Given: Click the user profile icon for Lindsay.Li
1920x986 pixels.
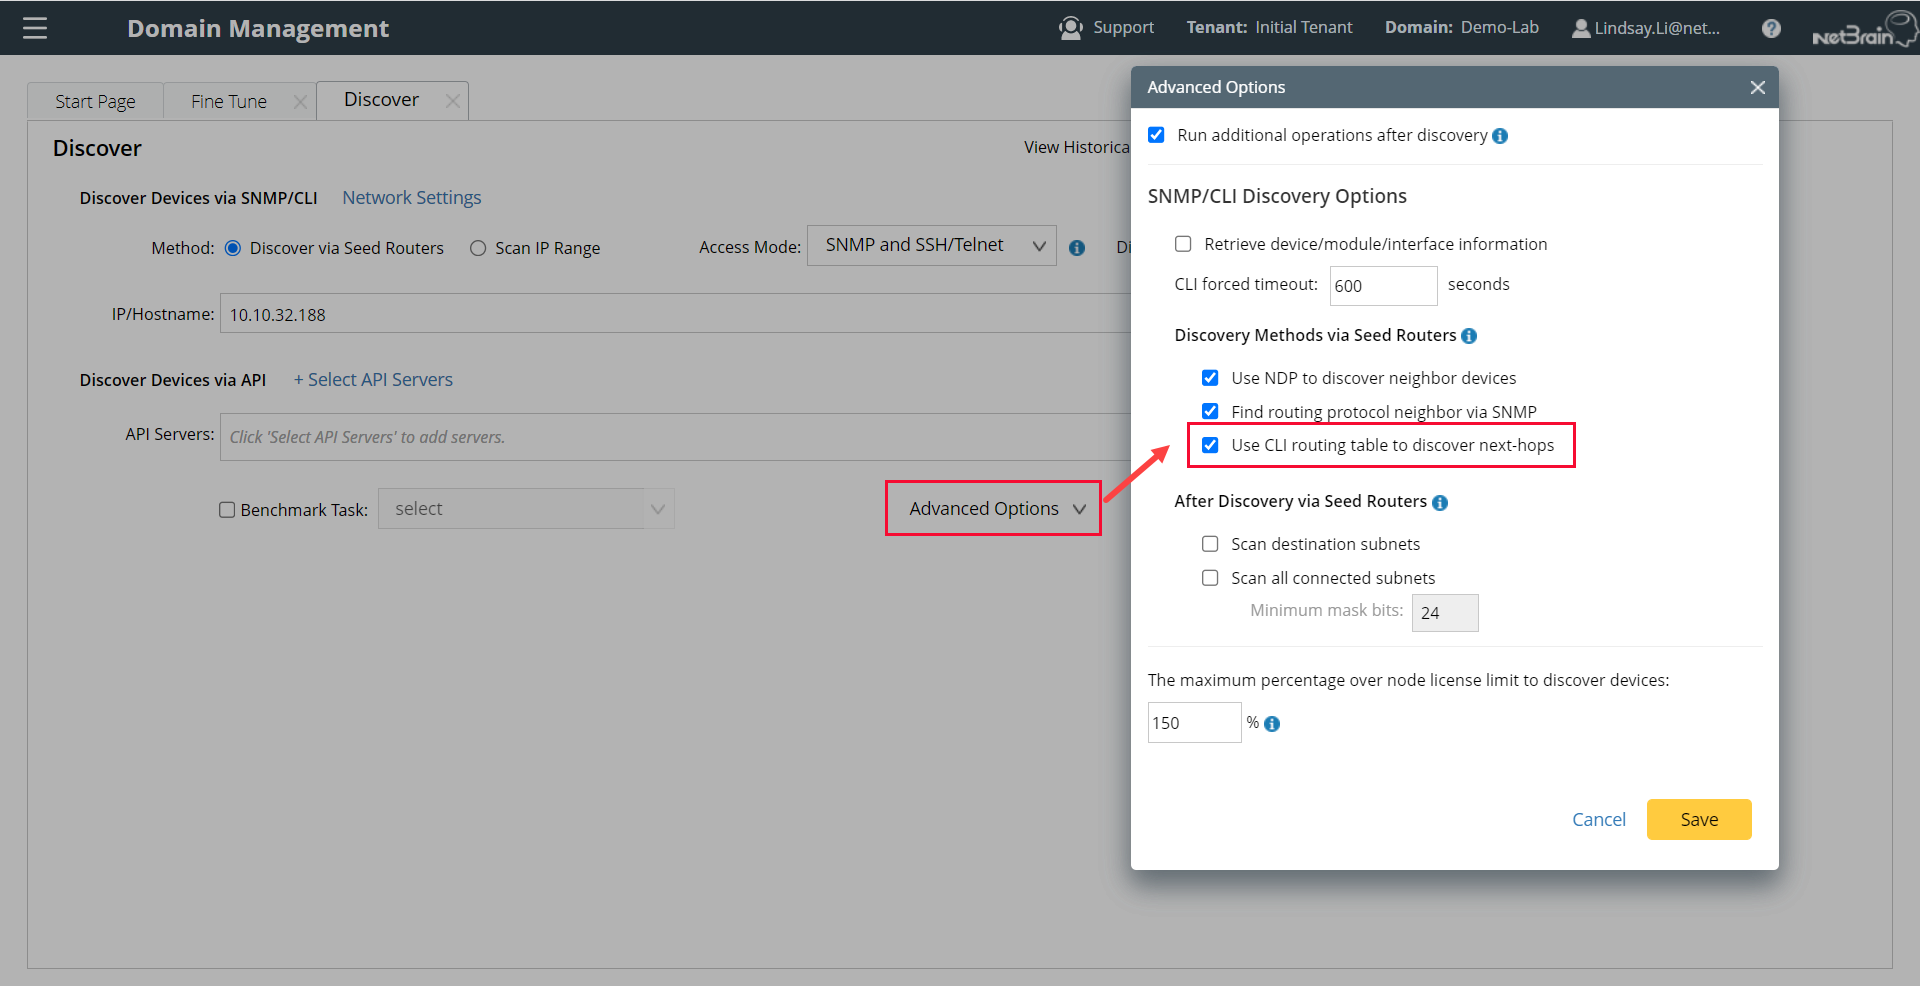Looking at the screenshot, I should (1581, 28).
